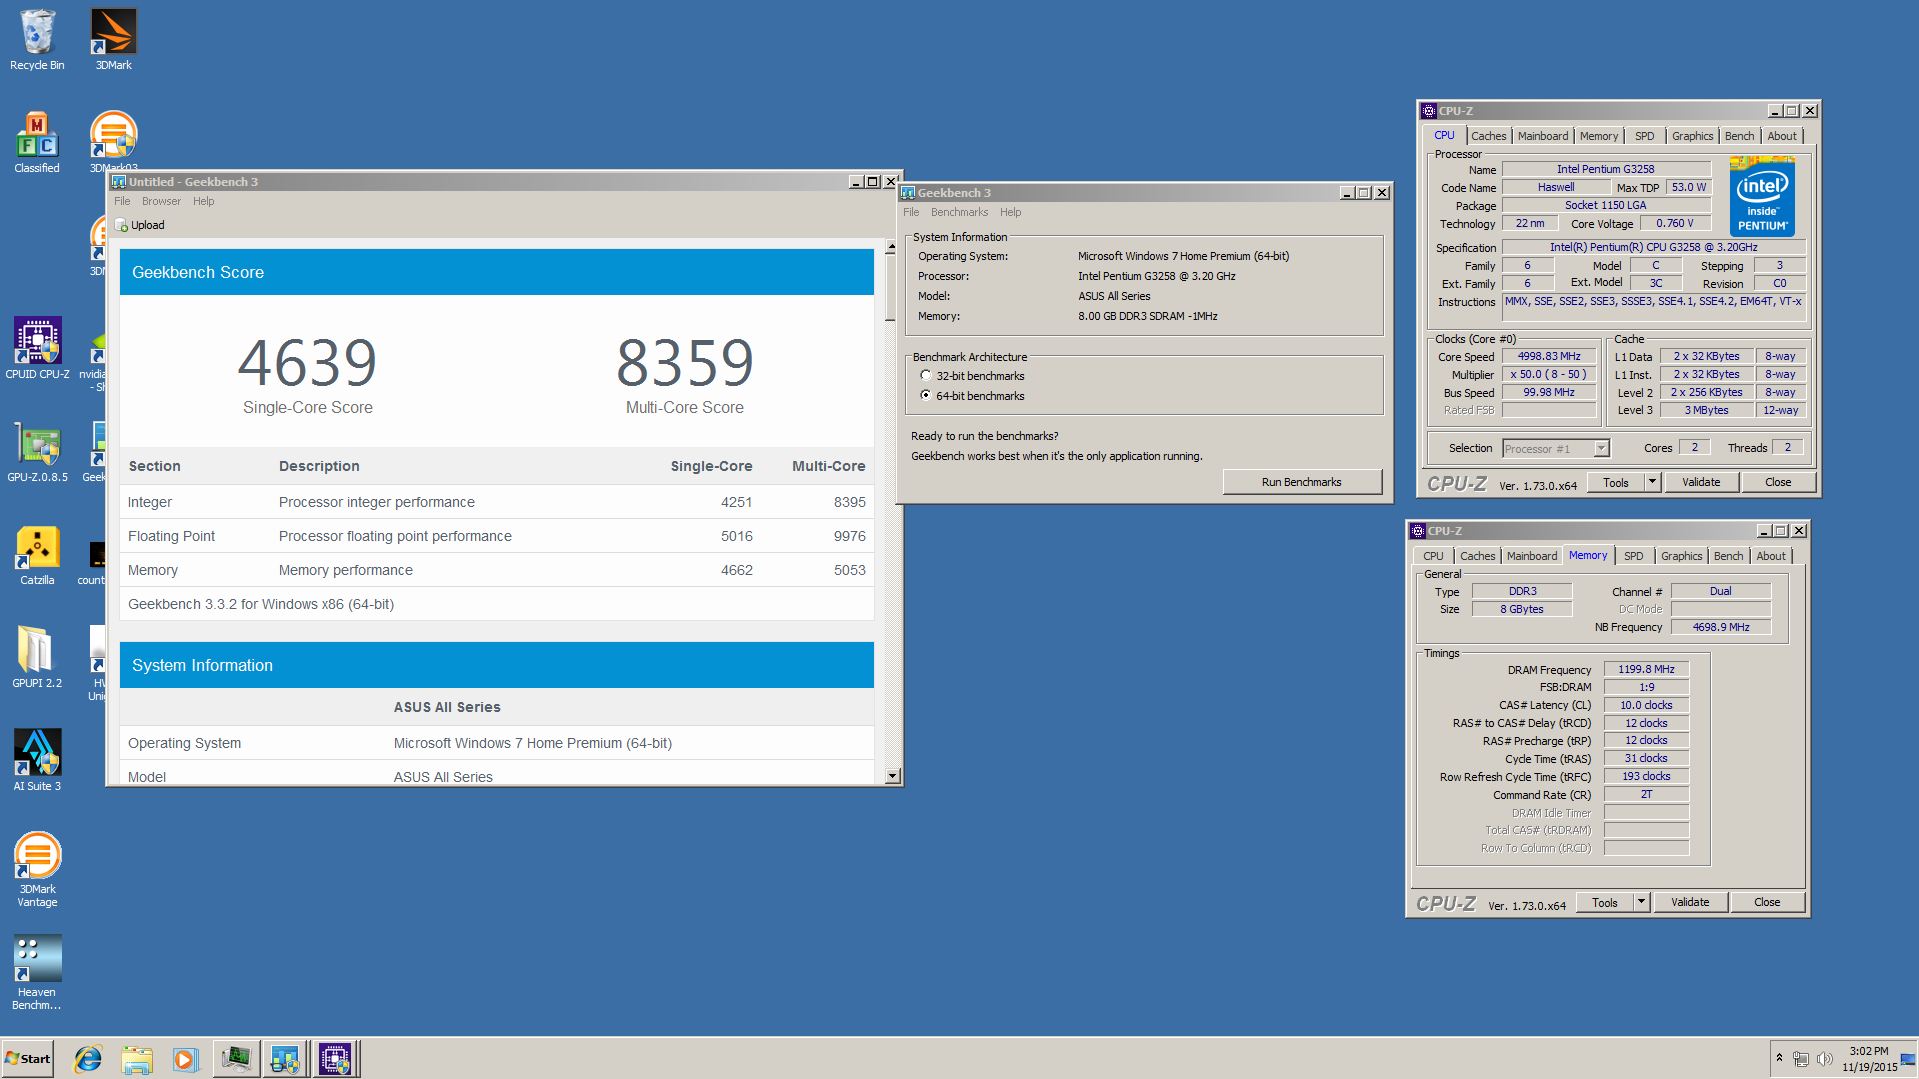Switch to the CPU tab in the lower CPU-Z window
This screenshot has height=1079, width=1919.
[x=1433, y=556]
